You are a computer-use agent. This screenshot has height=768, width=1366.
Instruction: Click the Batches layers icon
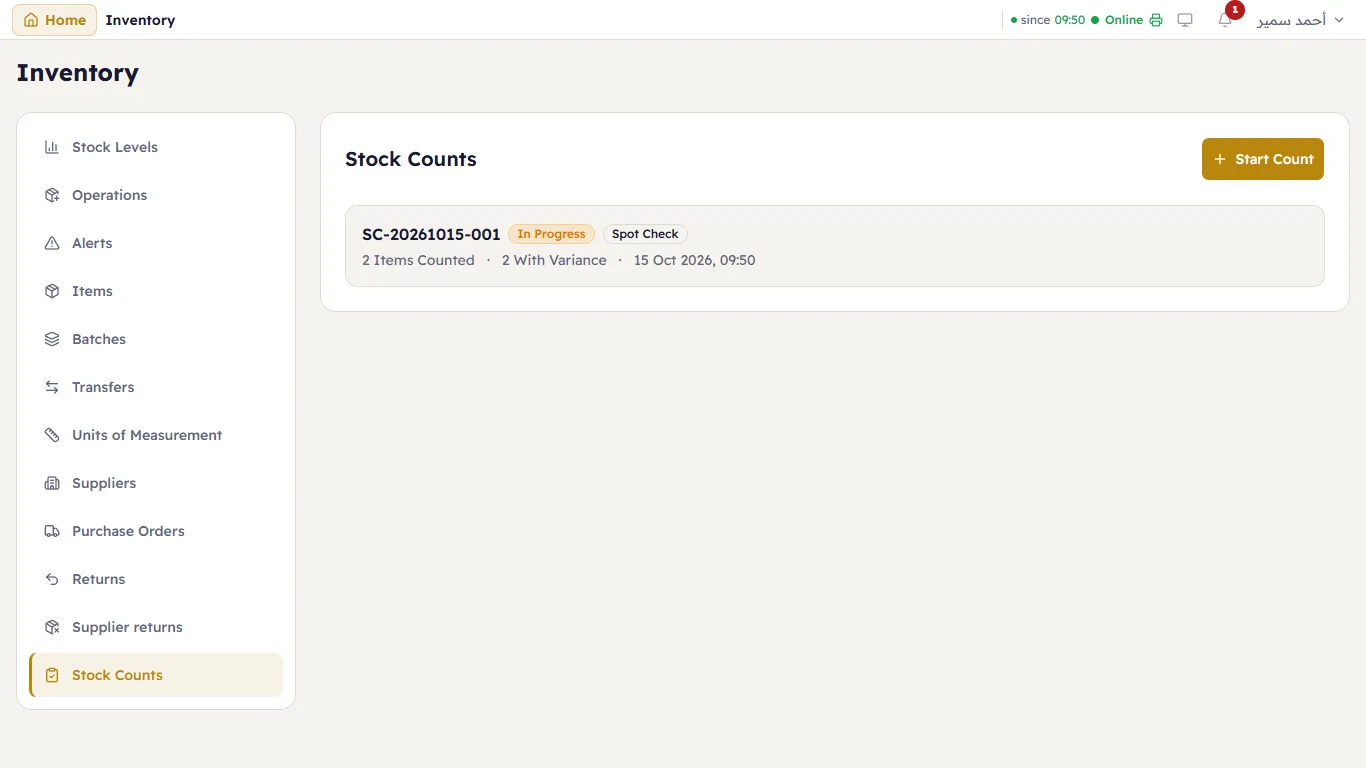52,339
